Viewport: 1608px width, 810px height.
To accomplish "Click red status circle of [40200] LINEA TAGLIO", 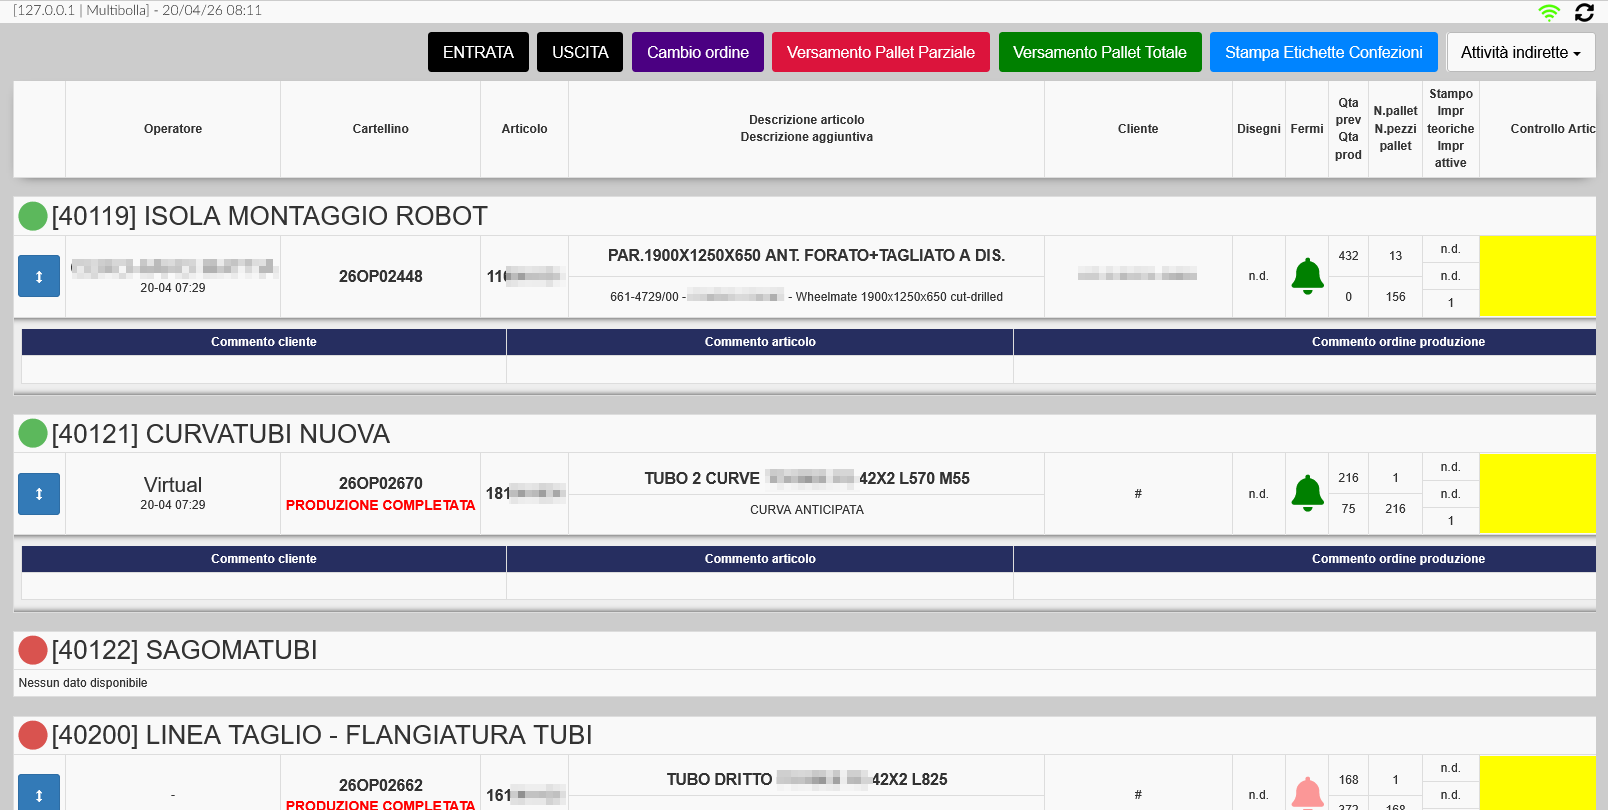I will point(33,735).
